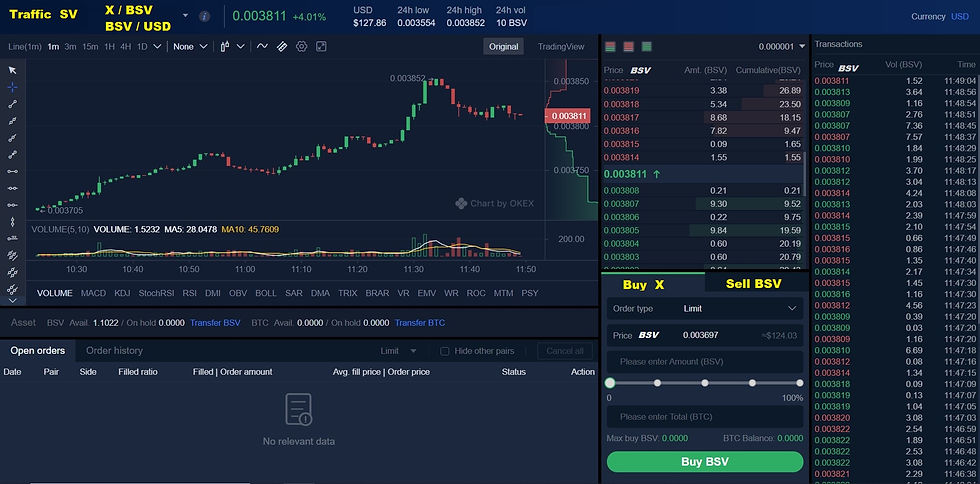Screen dimensions: 980x484
Task: Open the 0.000001 depth precision dropdown
Action: tap(782, 46)
